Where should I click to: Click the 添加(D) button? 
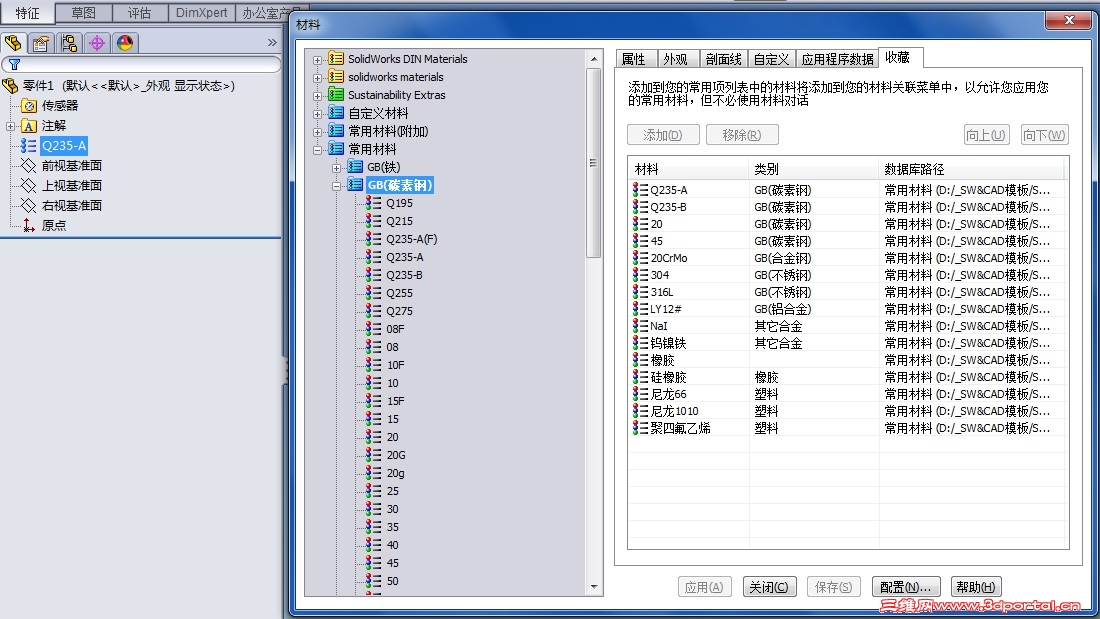click(x=663, y=135)
